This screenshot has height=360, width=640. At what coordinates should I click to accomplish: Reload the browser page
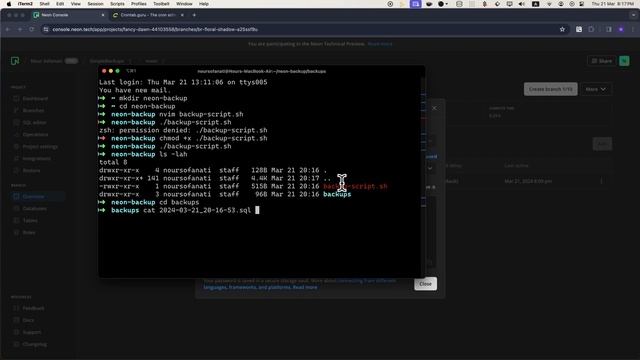[31, 29]
